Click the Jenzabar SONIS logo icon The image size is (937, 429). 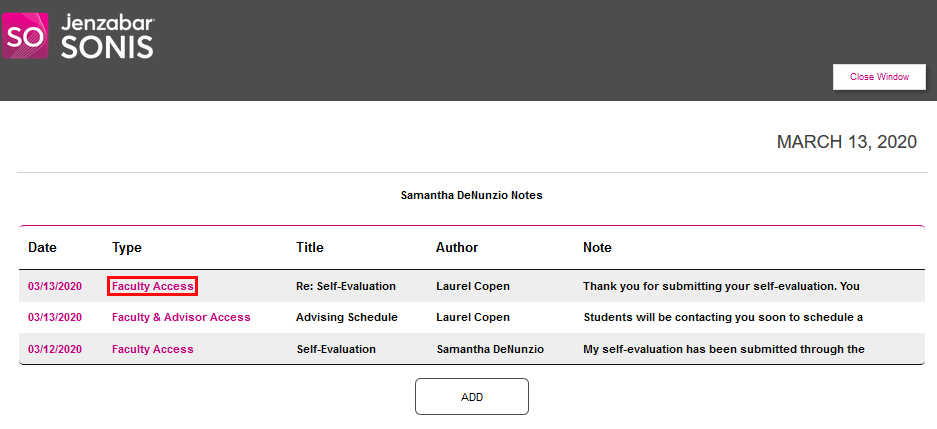point(24,37)
